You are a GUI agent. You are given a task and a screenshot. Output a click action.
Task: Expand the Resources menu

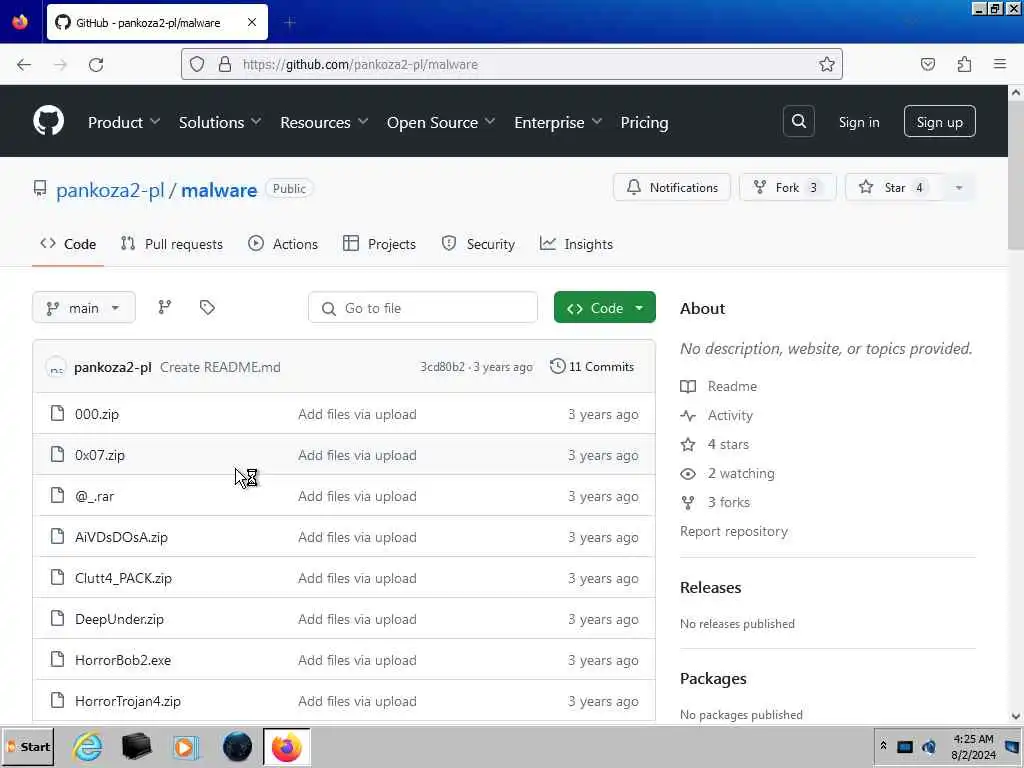tap(324, 122)
